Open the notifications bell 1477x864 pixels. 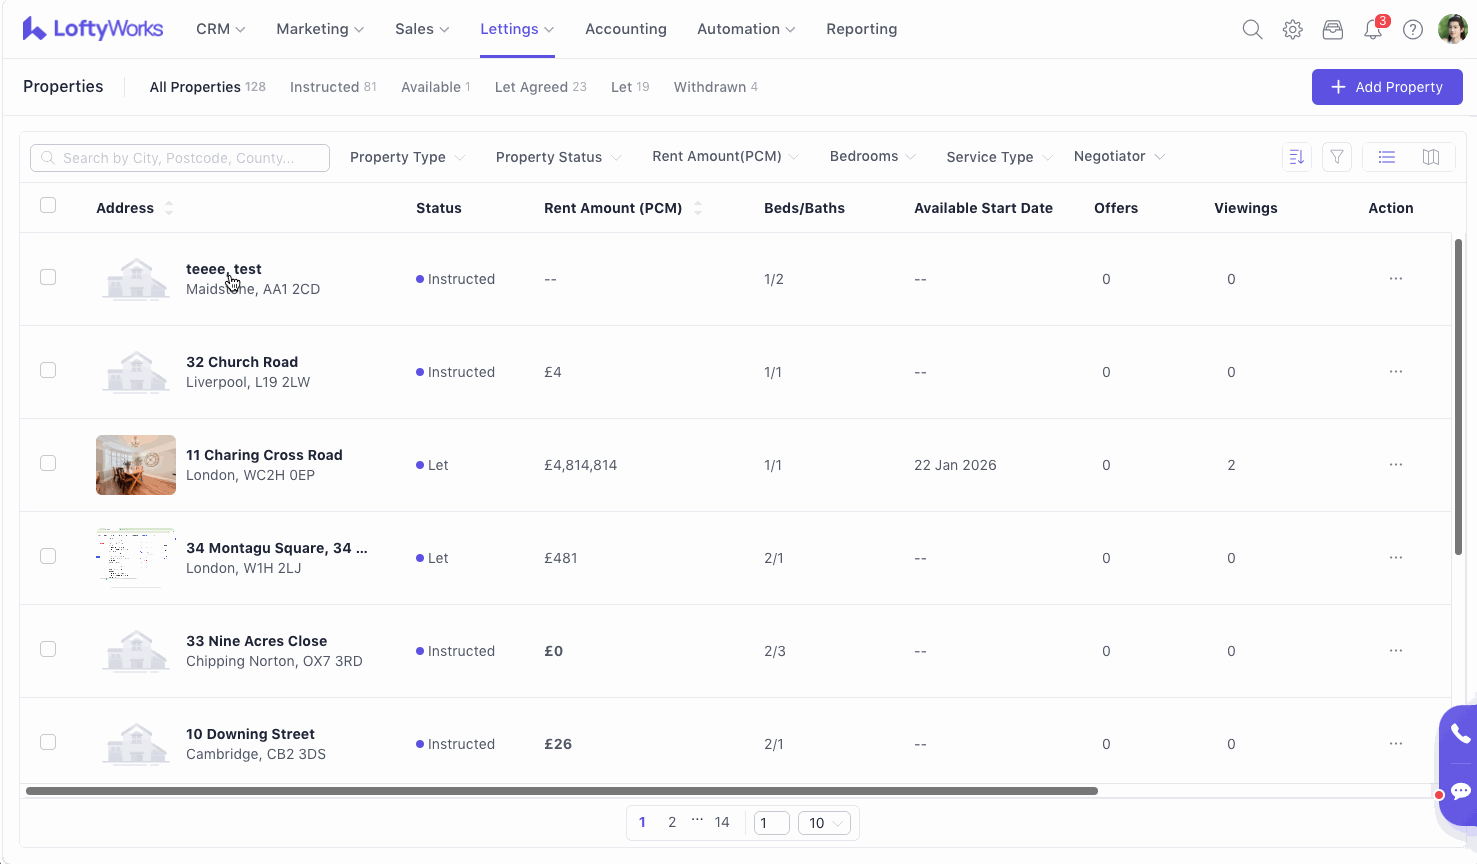(1373, 30)
